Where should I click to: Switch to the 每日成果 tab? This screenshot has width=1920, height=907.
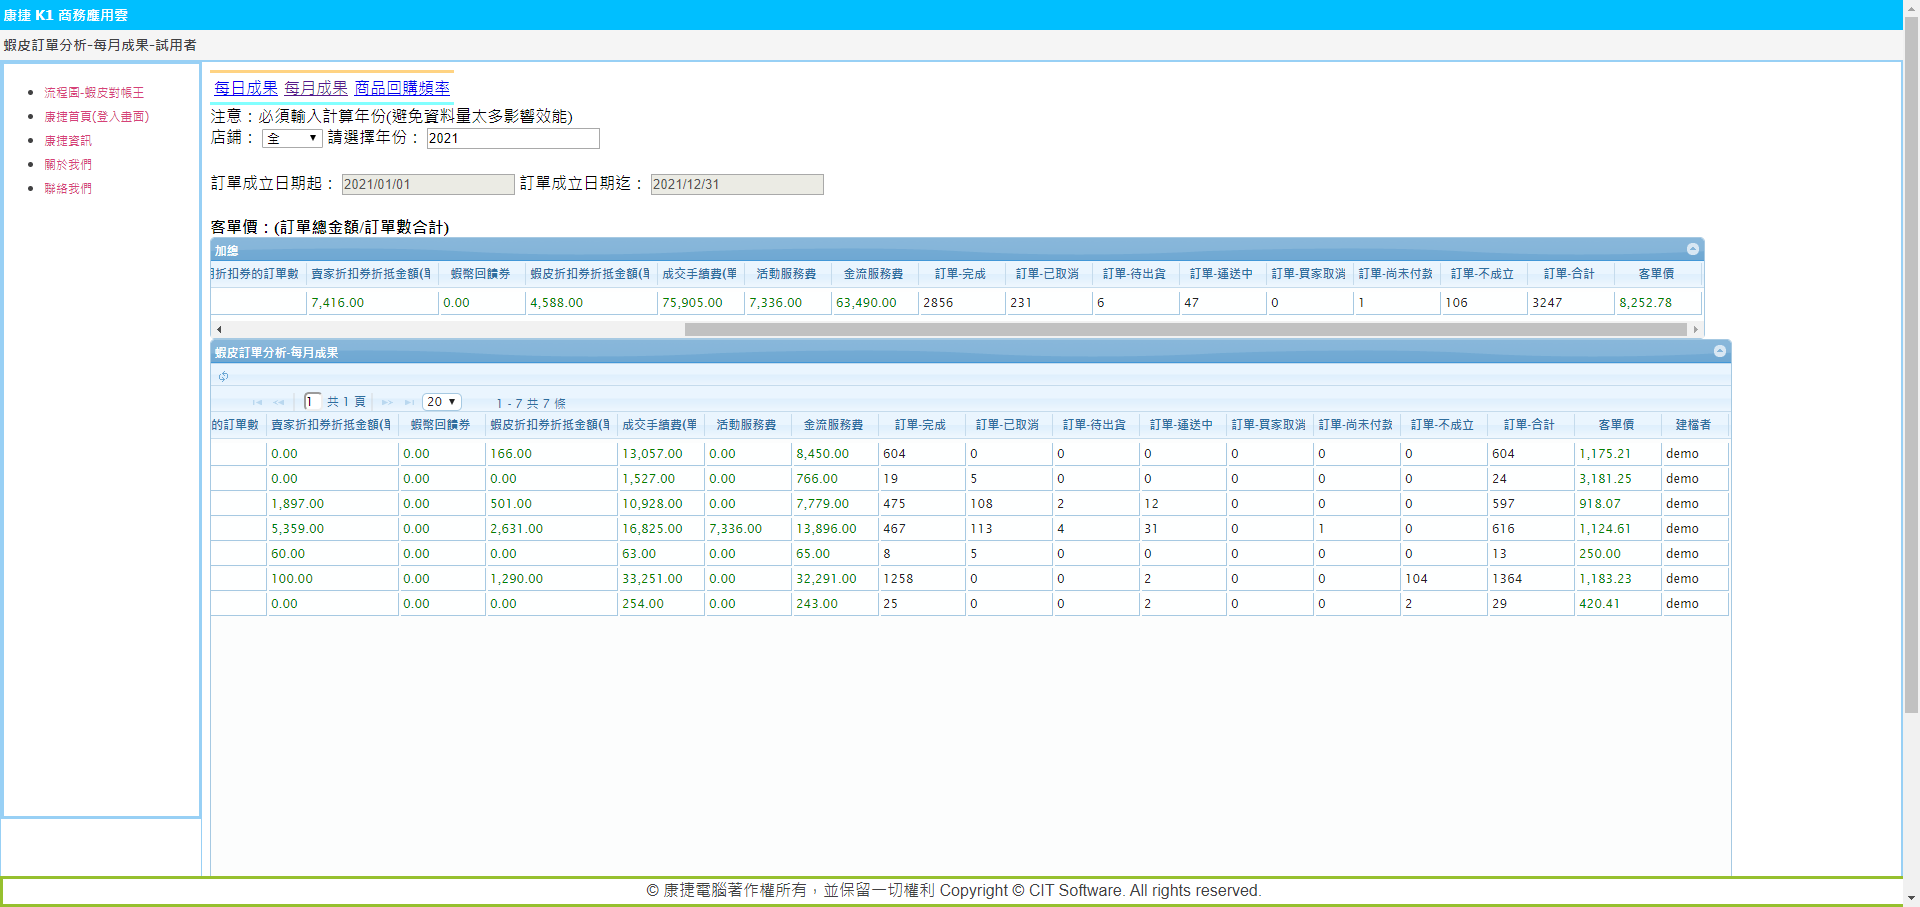click(x=246, y=88)
